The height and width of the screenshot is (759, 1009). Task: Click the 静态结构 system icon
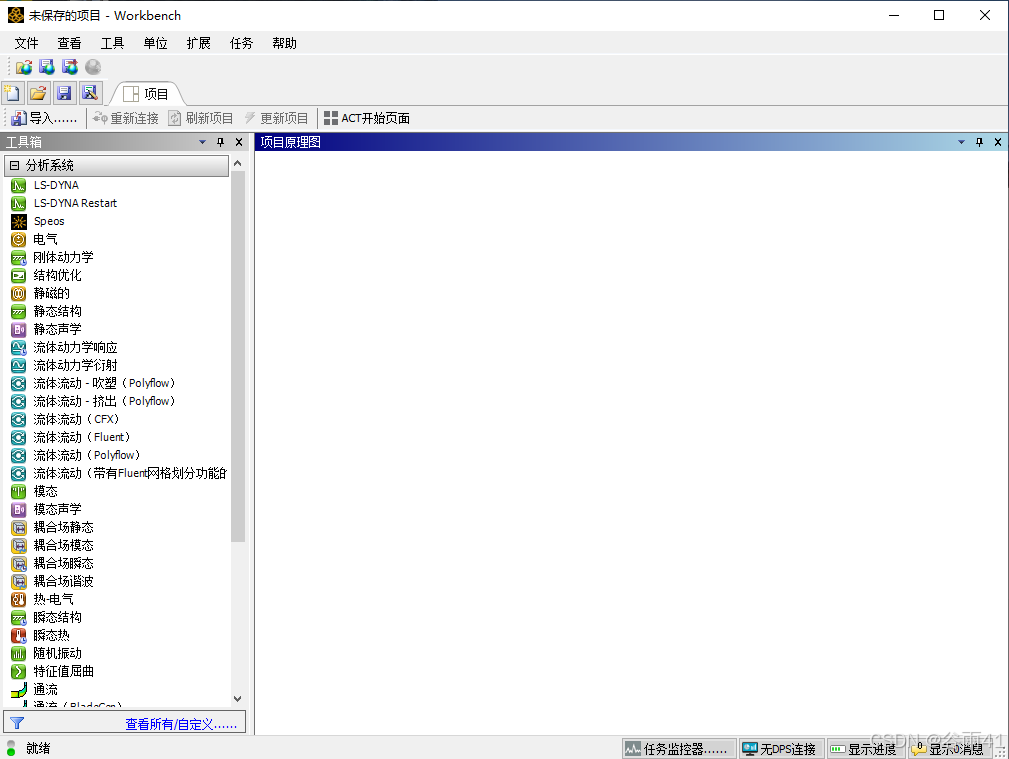[19, 312]
